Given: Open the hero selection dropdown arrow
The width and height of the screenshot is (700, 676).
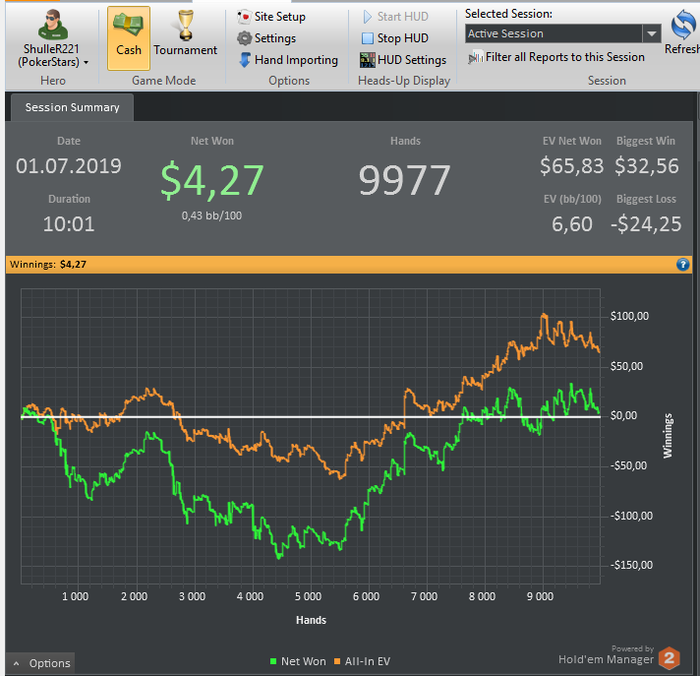Looking at the screenshot, I should coord(86,62).
